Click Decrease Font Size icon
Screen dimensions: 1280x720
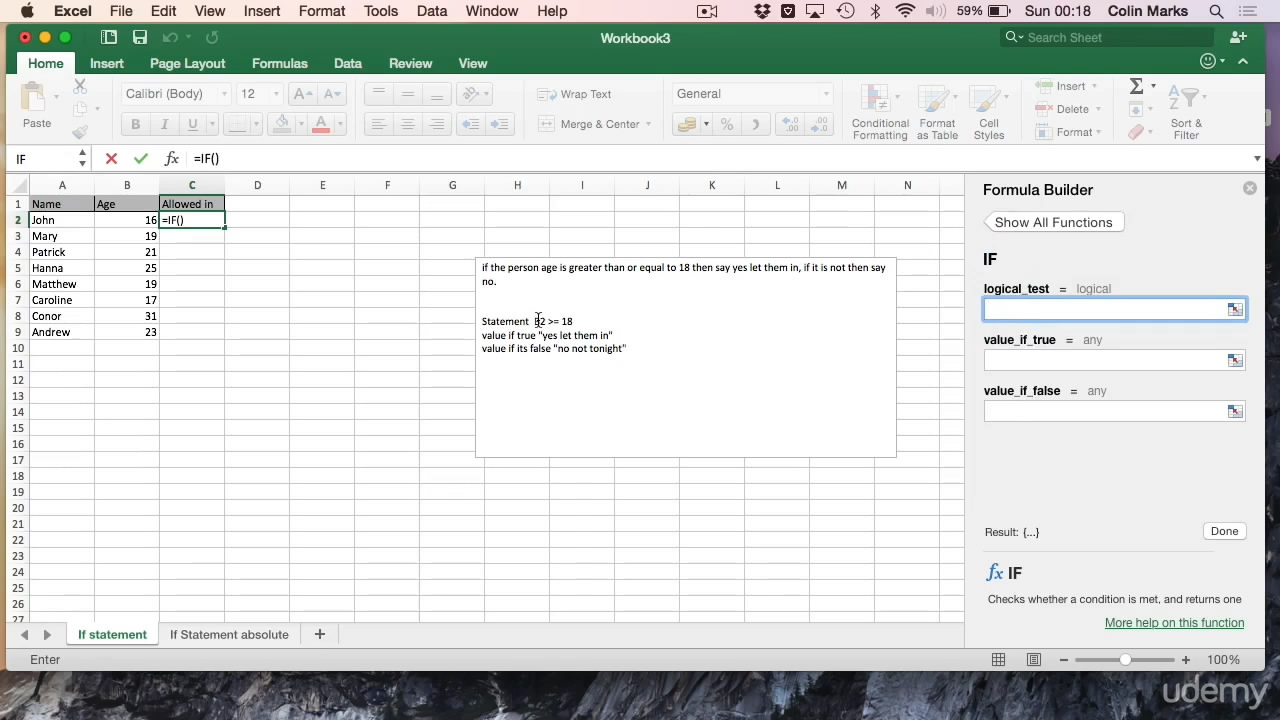331,94
